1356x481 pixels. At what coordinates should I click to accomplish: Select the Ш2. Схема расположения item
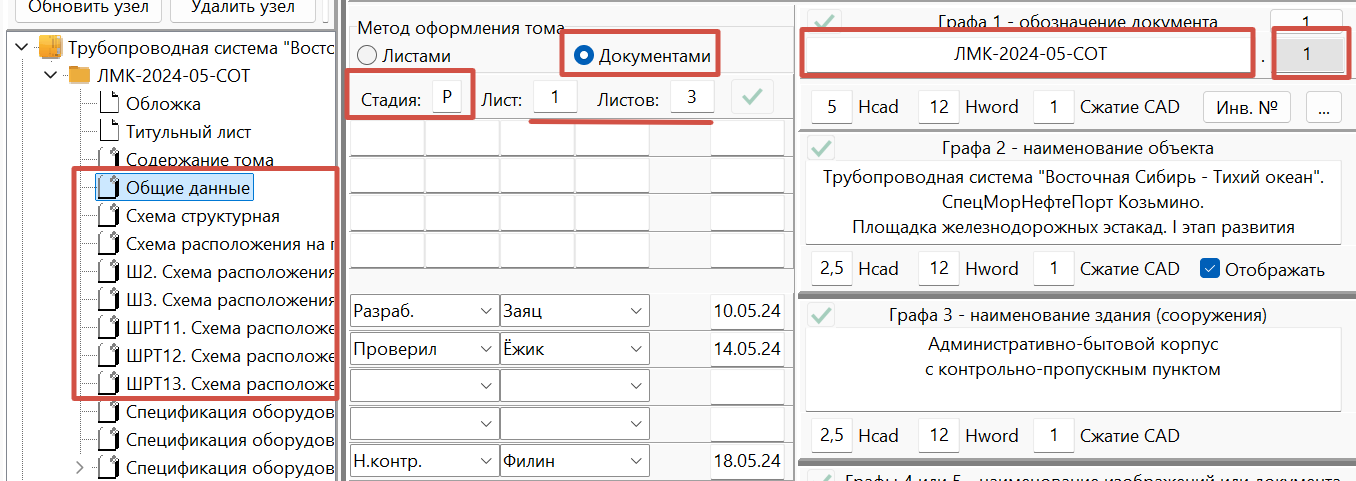(230, 272)
